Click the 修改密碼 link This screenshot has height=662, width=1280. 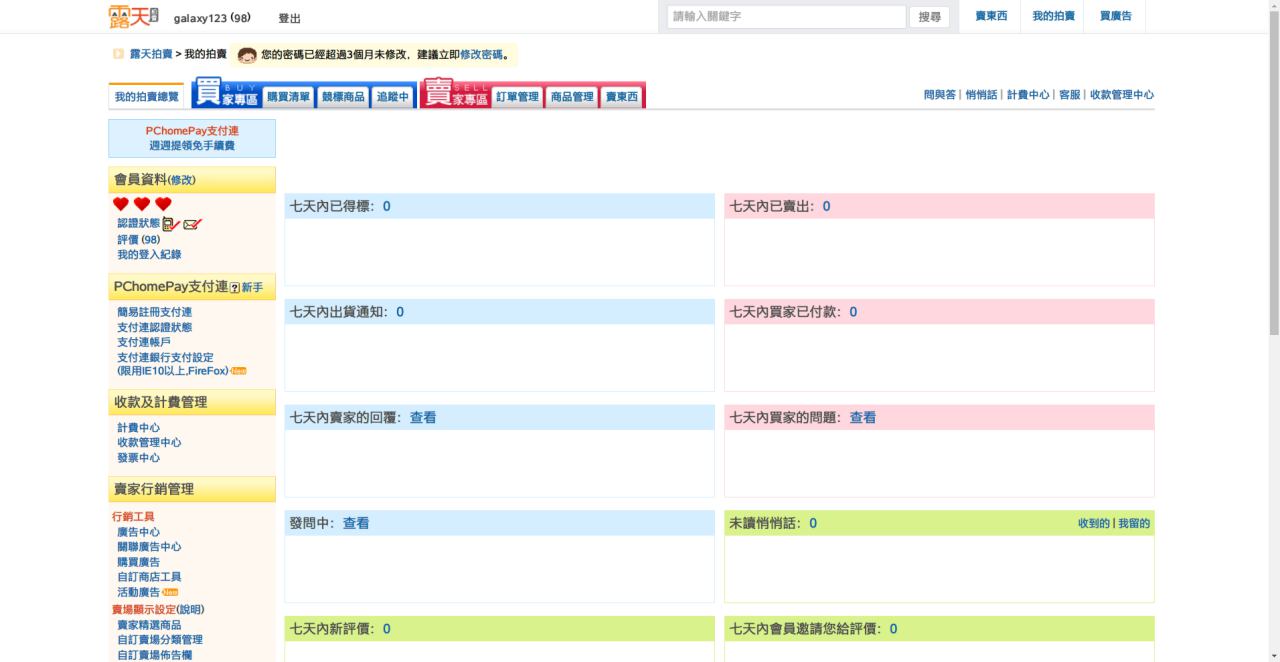click(x=481, y=54)
